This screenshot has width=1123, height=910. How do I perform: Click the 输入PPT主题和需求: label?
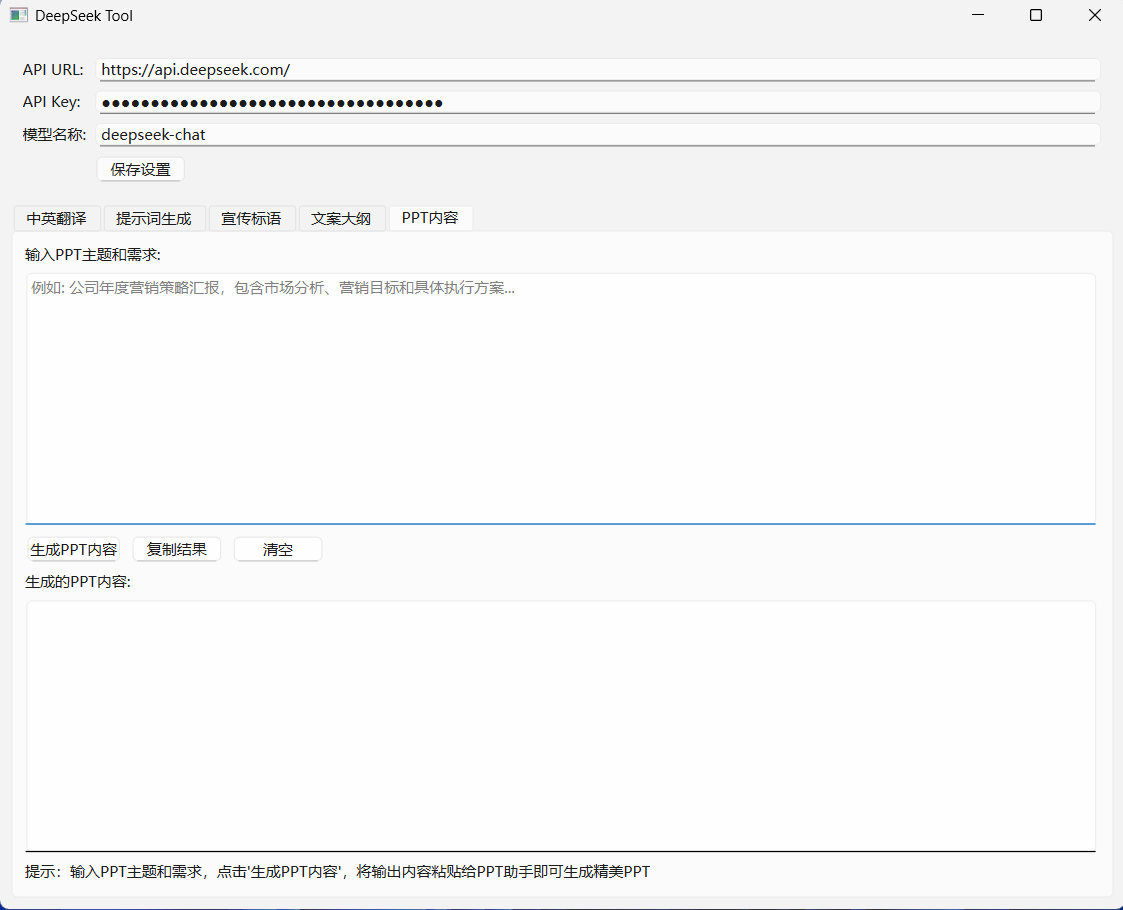pos(93,255)
